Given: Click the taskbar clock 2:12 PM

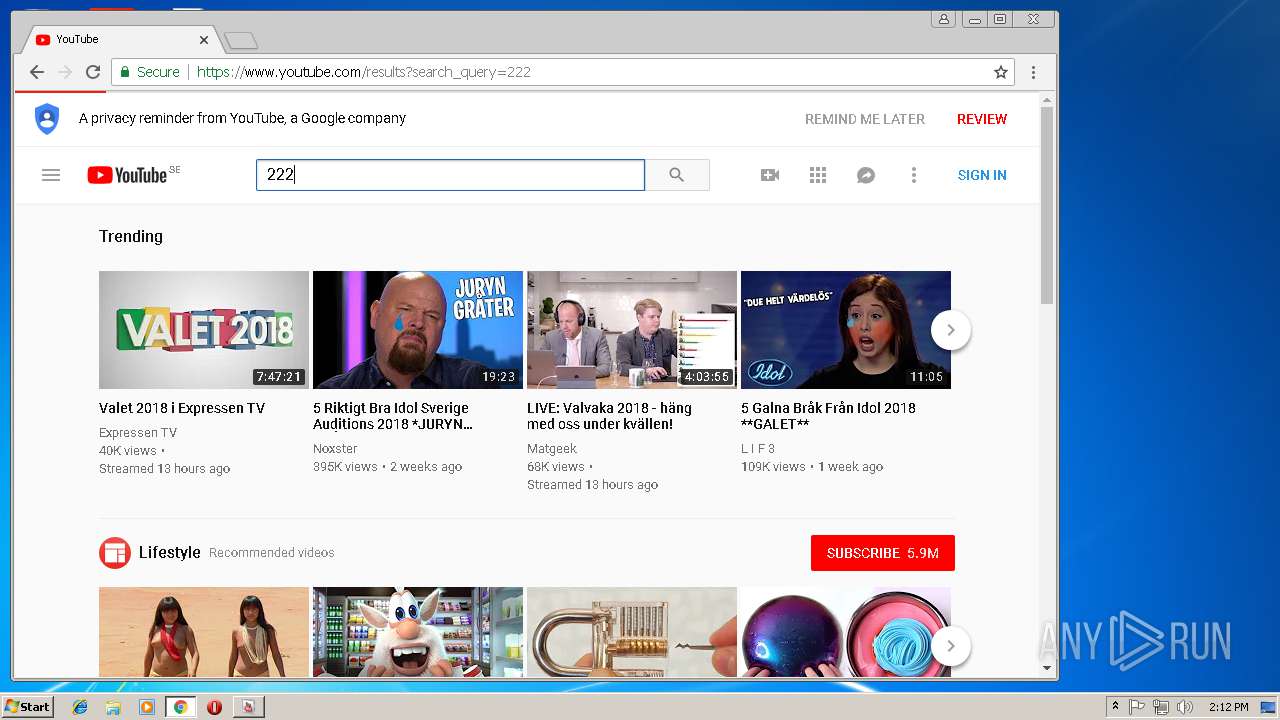Looking at the screenshot, I should pos(1228,707).
